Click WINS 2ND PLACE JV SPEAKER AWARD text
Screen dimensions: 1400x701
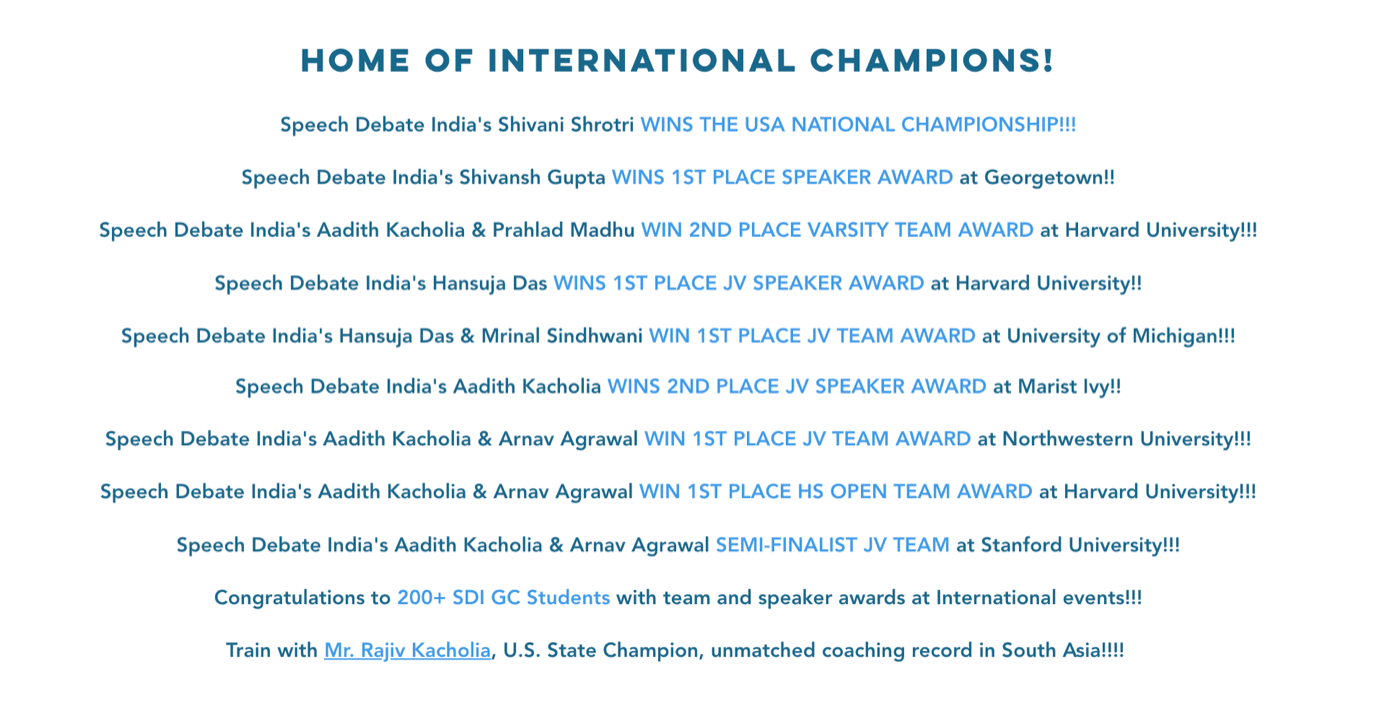click(x=797, y=387)
